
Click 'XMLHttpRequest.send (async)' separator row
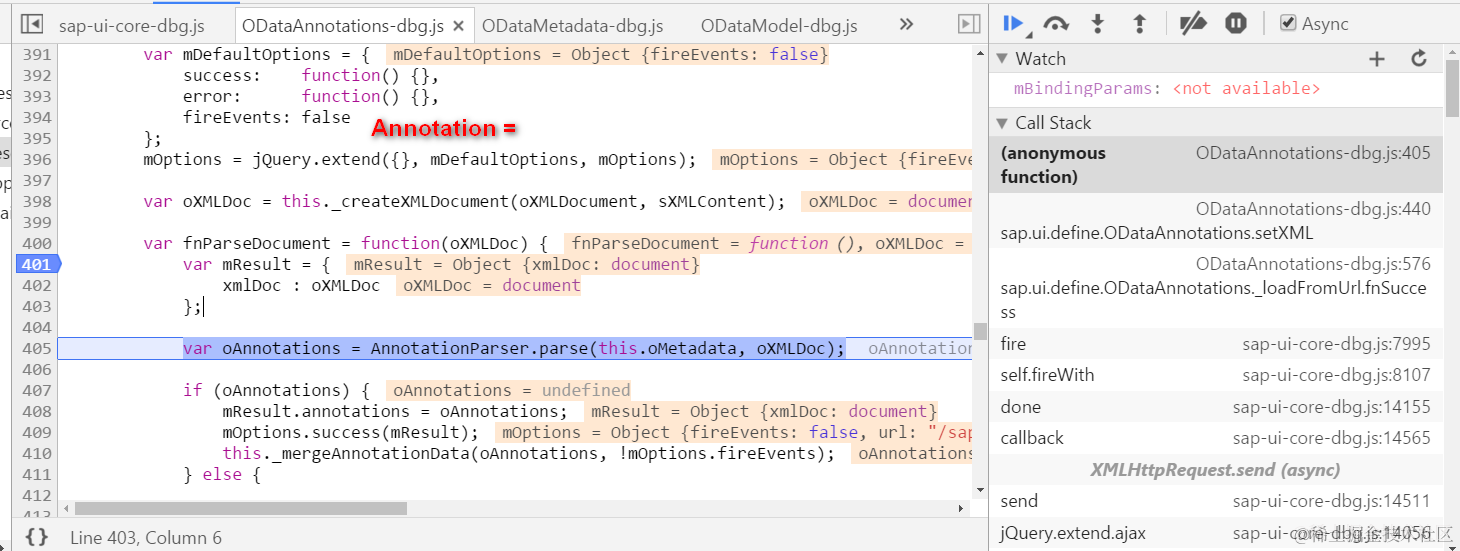1216,469
